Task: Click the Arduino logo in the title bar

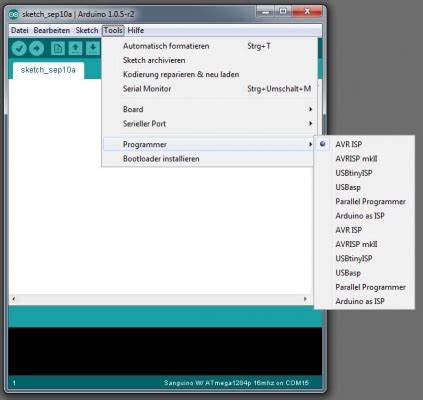Action: click(14, 14)
